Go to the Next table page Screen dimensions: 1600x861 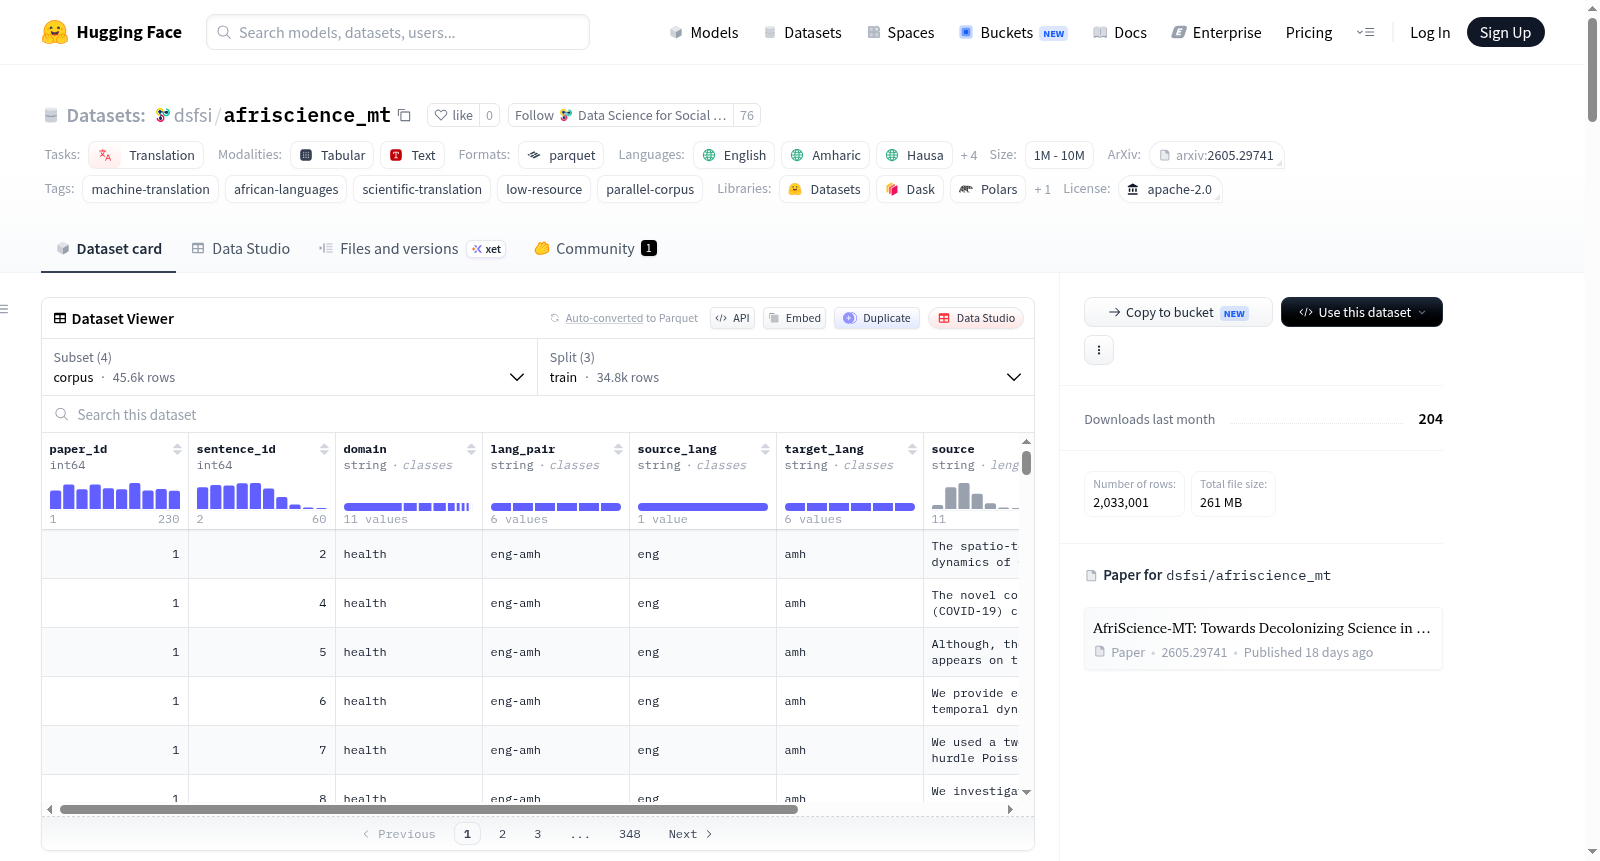tap(690, 834)
